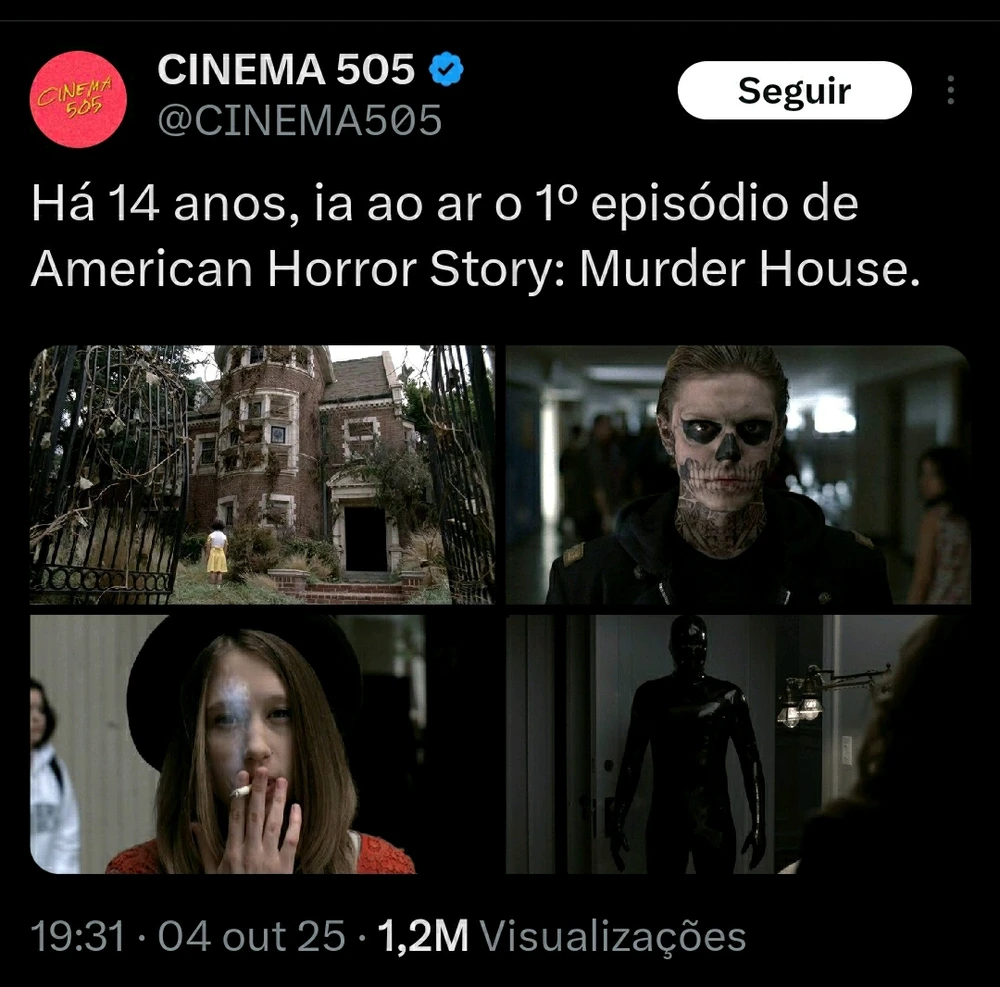Click the cigarette in the smoking photo
The image size is (1000, 987).
[240, 792]
